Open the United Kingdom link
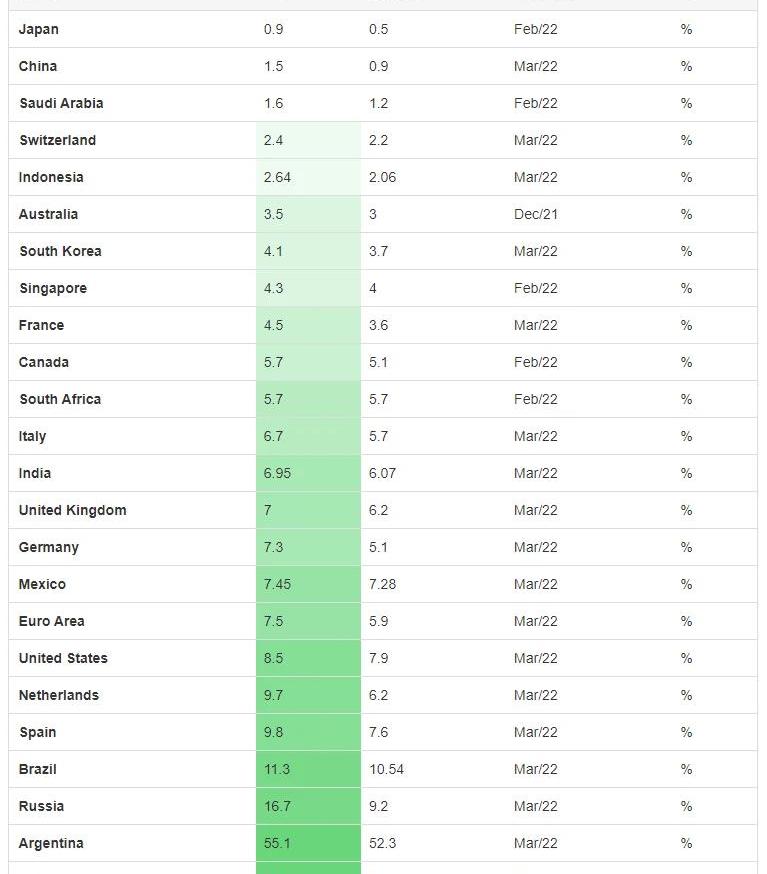 pyautogui.click(x=72, y=511)
